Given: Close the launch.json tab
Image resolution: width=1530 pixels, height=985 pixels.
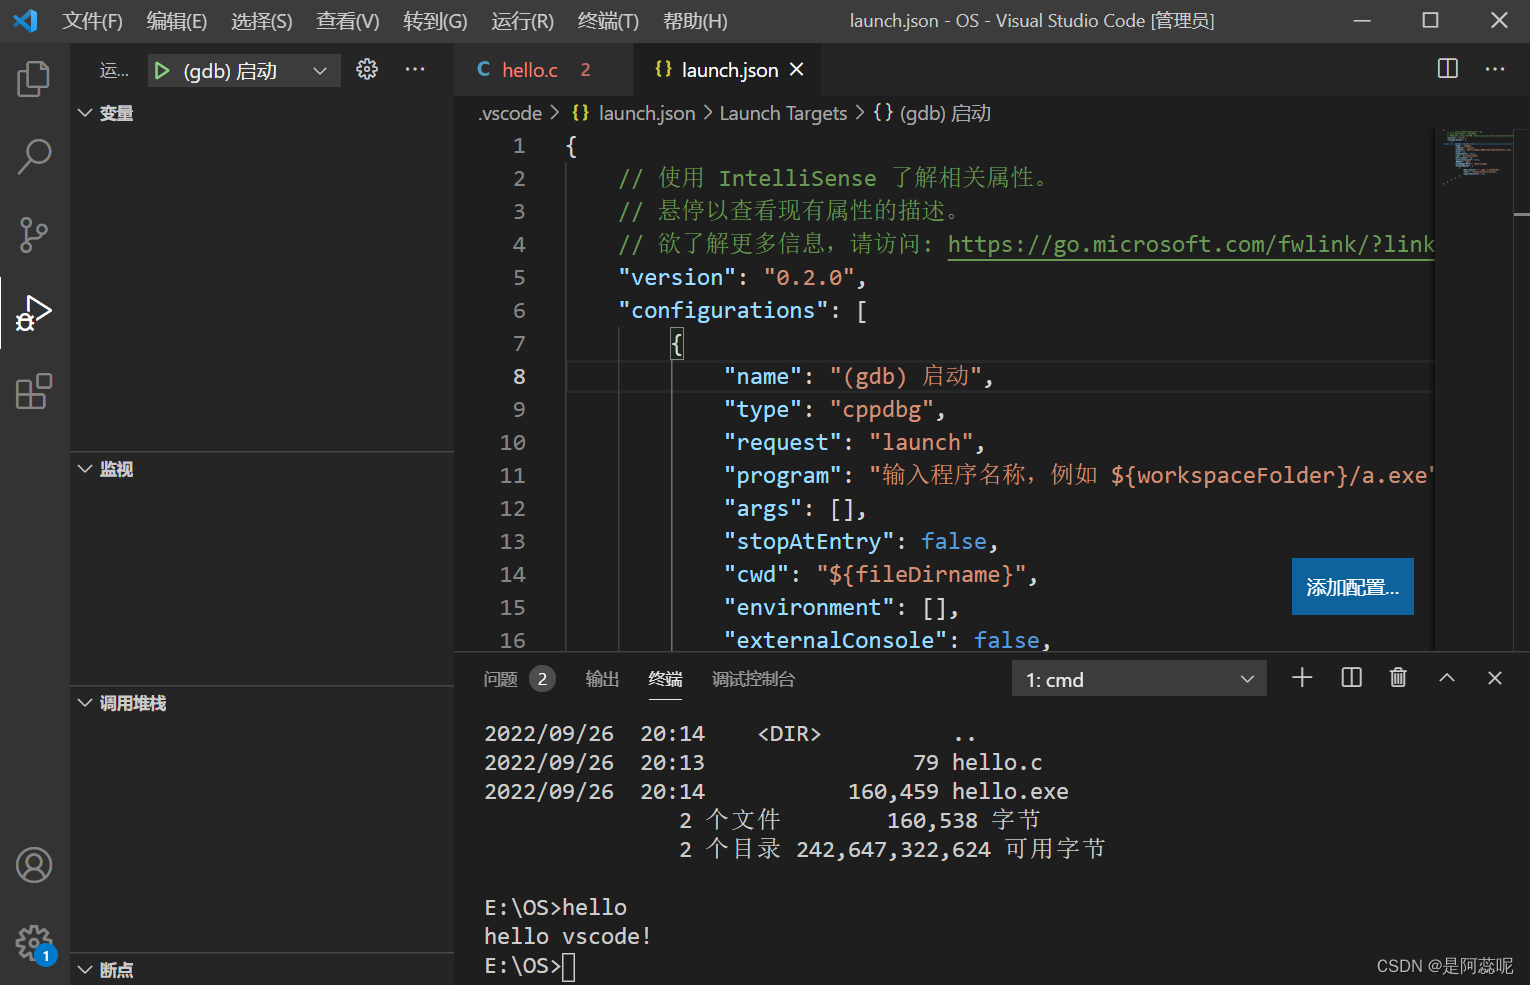Looking at the screenshot, I should tap(797, 69).
